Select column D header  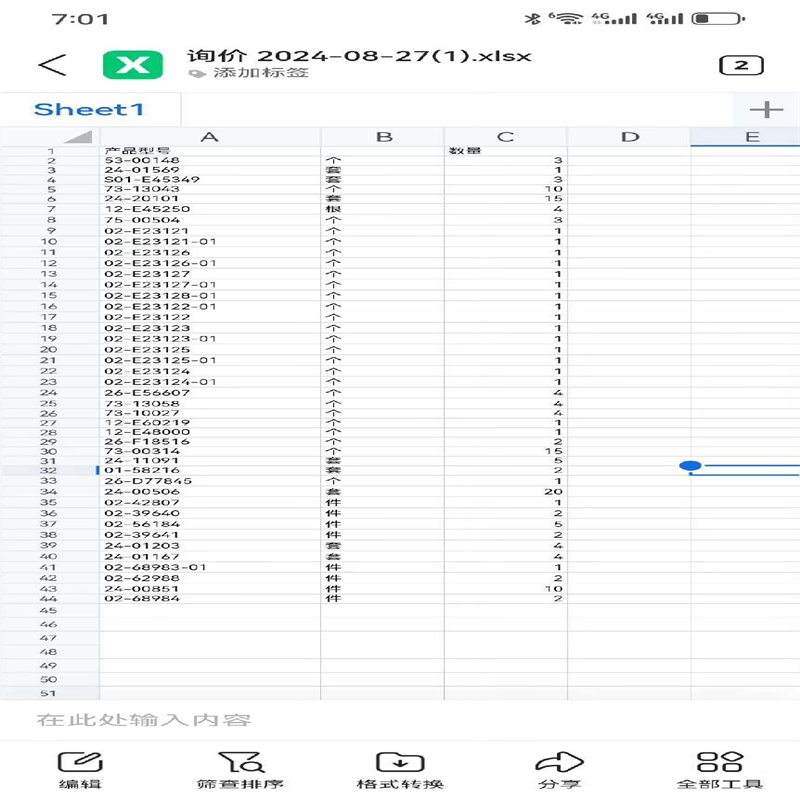point(629,137)
